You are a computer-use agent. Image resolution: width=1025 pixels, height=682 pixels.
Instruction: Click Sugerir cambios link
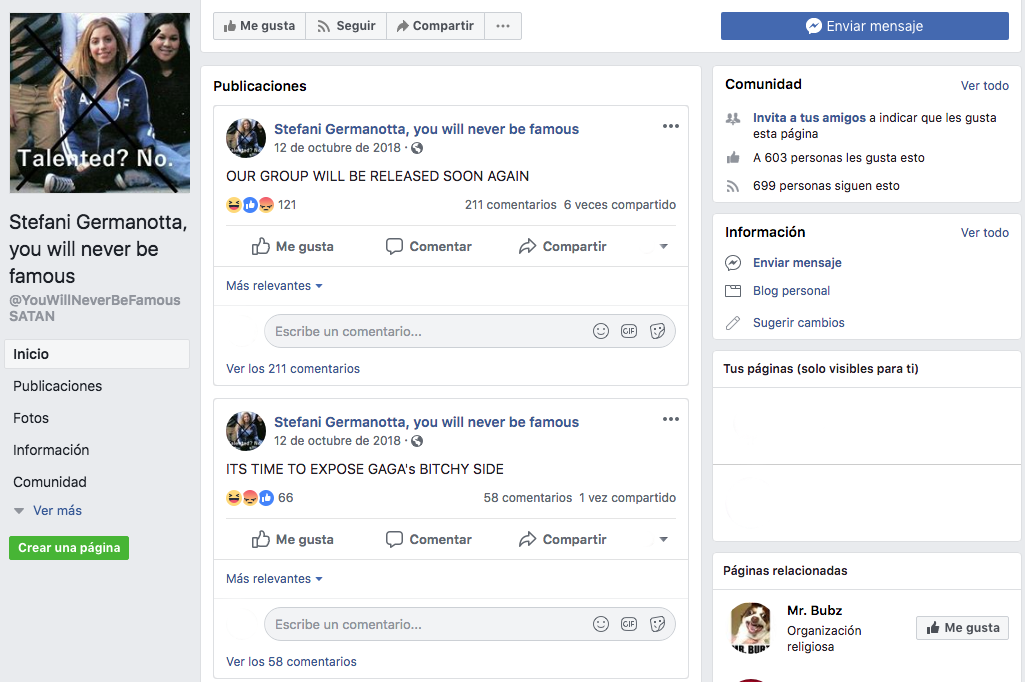(798, 323)
